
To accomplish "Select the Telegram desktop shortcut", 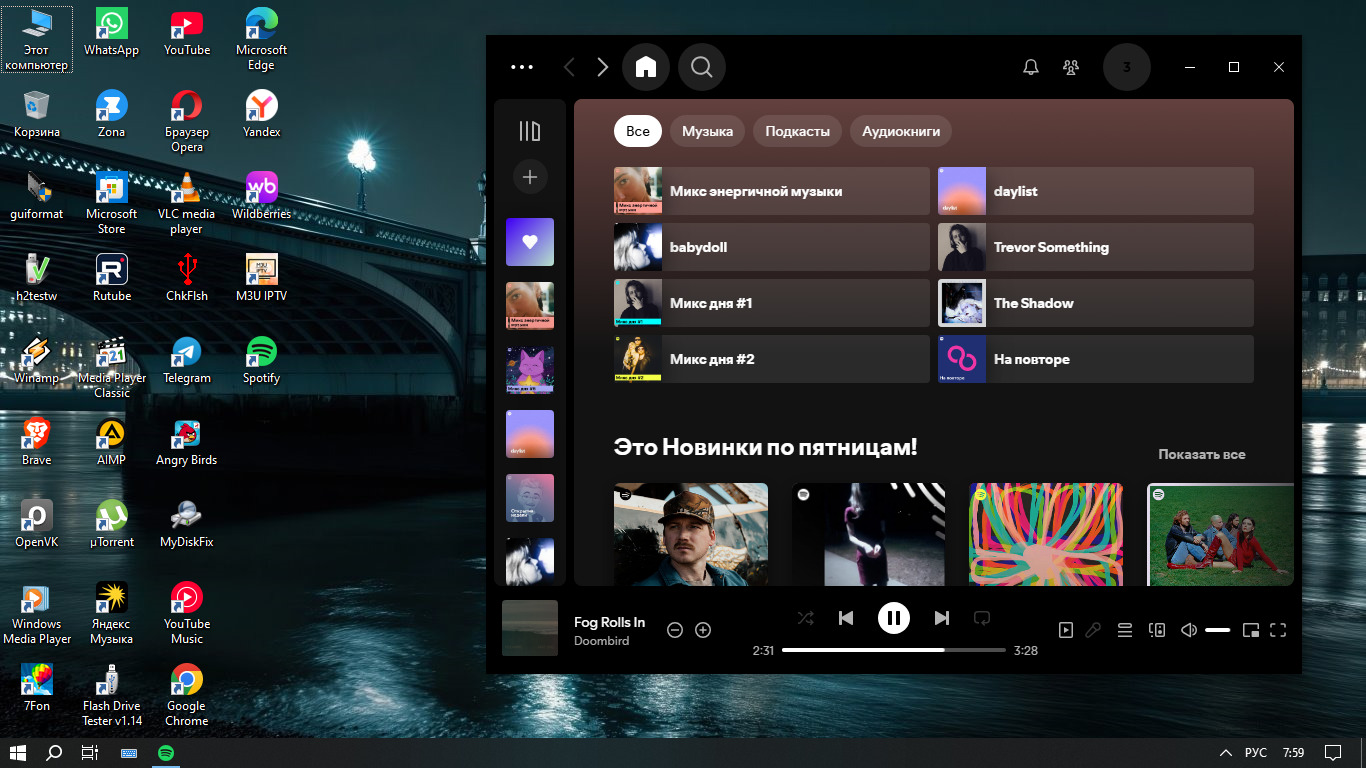I will click(x=187, y=360).
